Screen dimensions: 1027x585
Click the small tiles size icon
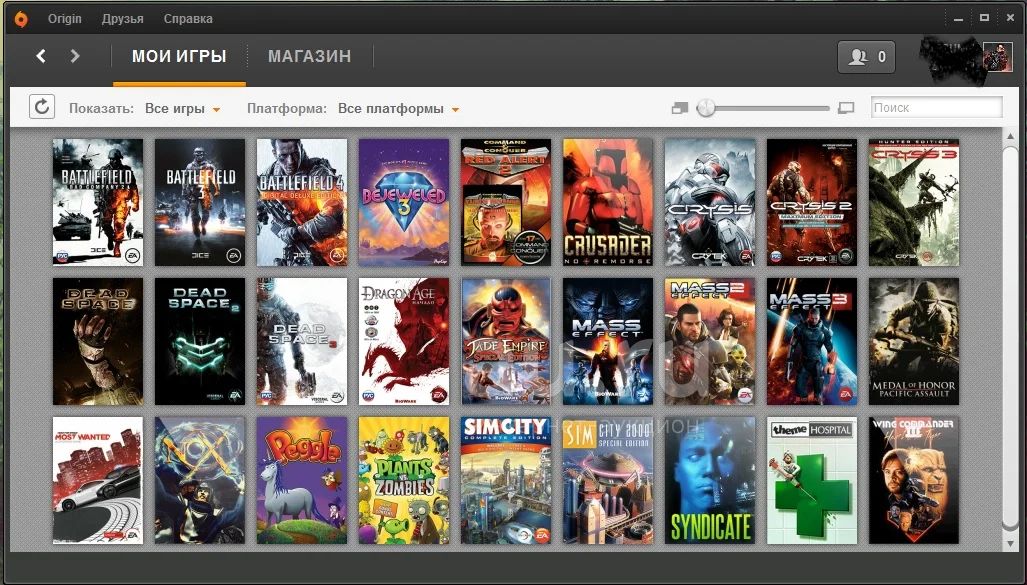[680, 108]
